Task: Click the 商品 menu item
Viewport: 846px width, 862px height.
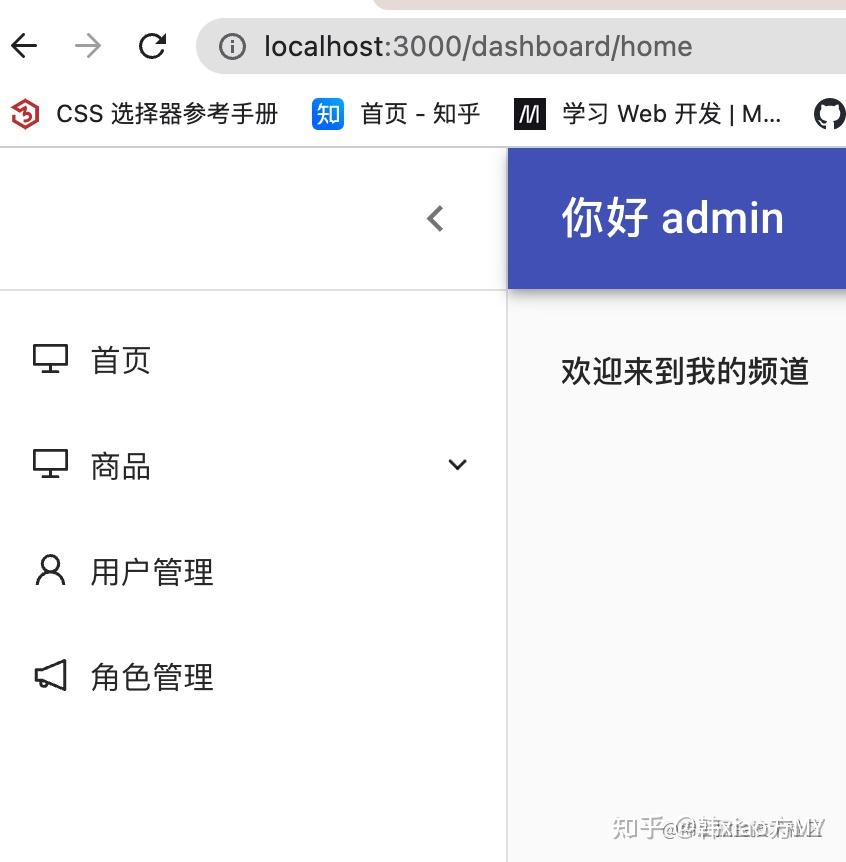Action: pyautogui.click(x=253, y=466)
